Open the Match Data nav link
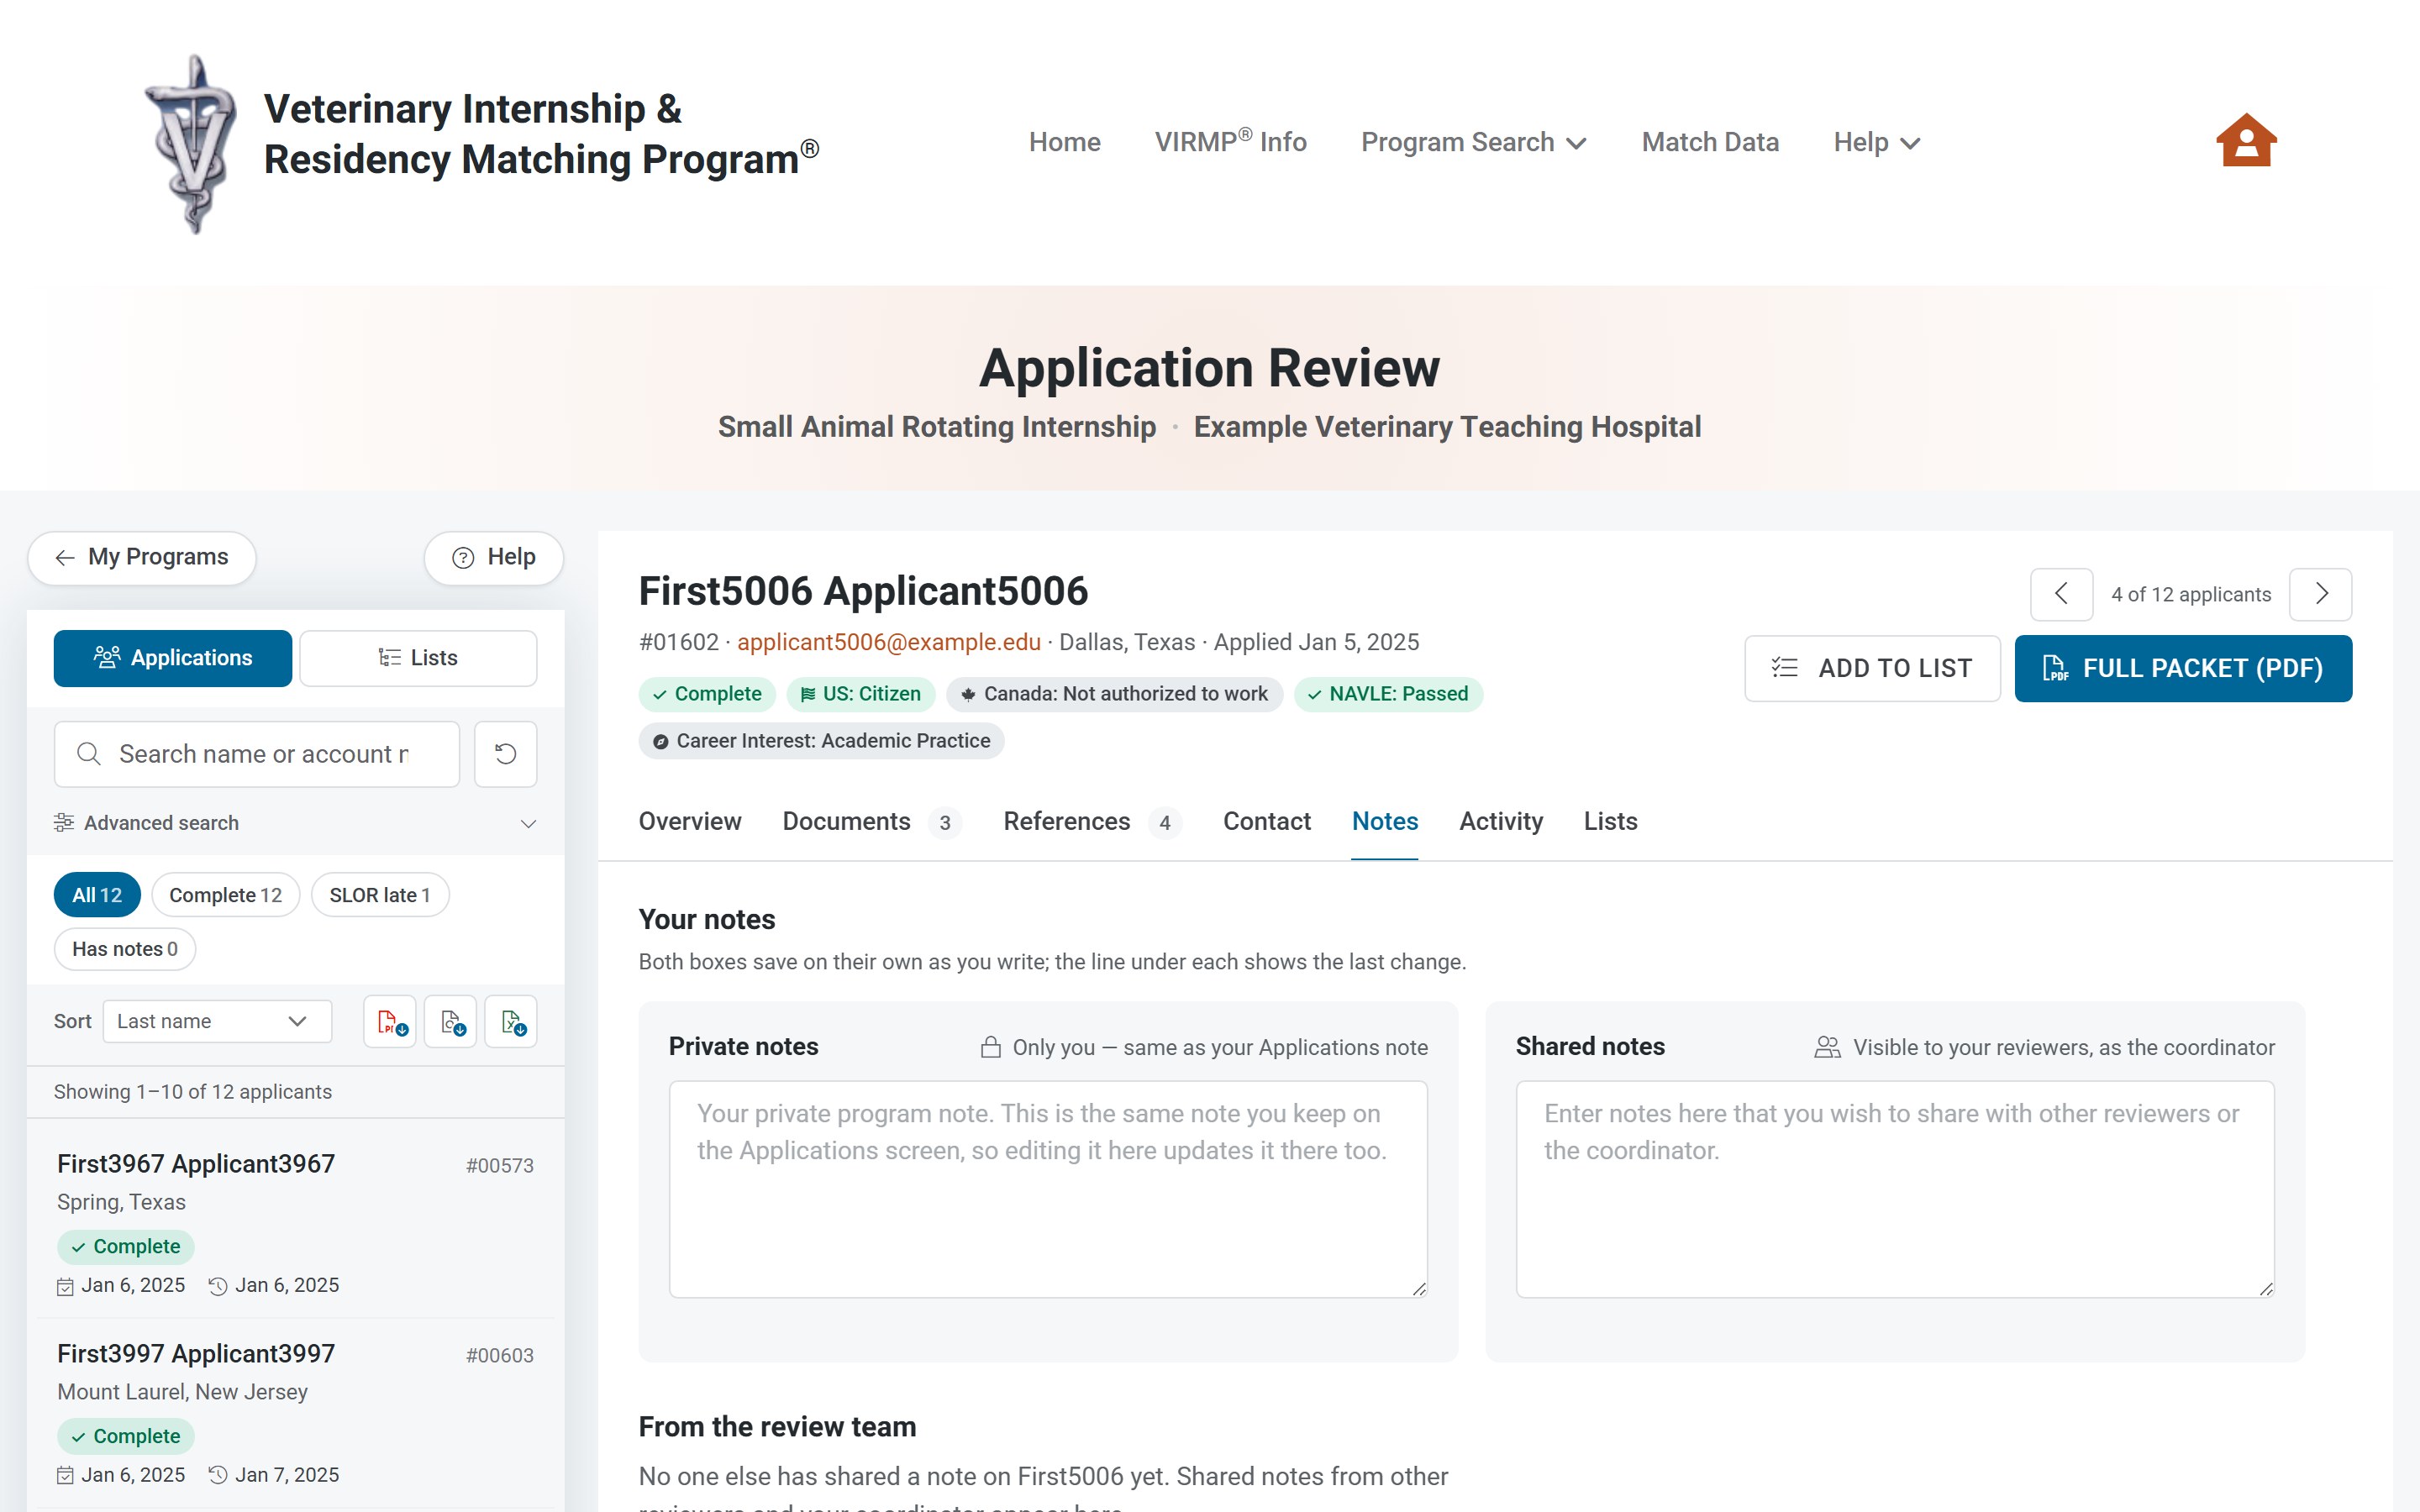Image resolution: width=2420 pixels, height=1512 pixels. [x=1710, y=142]
